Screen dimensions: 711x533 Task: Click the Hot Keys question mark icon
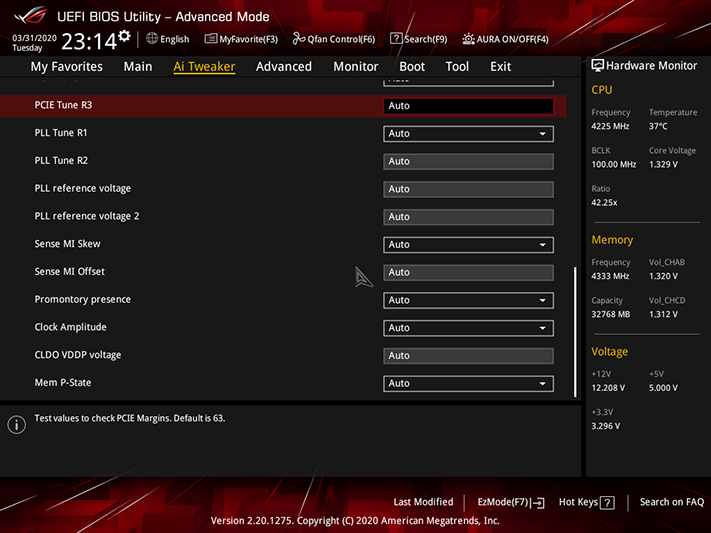[x=607, y=503]
